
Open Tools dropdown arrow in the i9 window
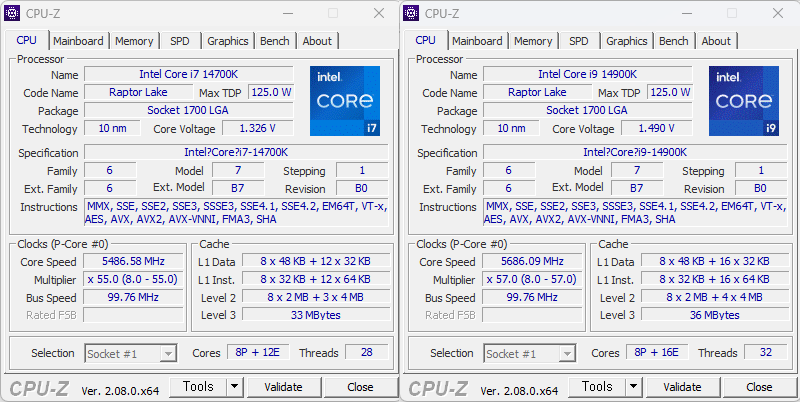click(x=633, y=387)
